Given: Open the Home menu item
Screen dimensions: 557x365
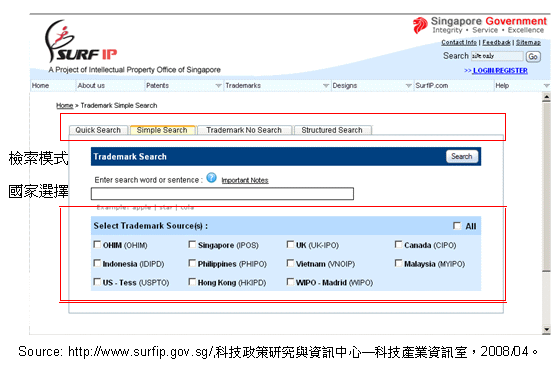Looking at the screenshot, I should 40,86.
